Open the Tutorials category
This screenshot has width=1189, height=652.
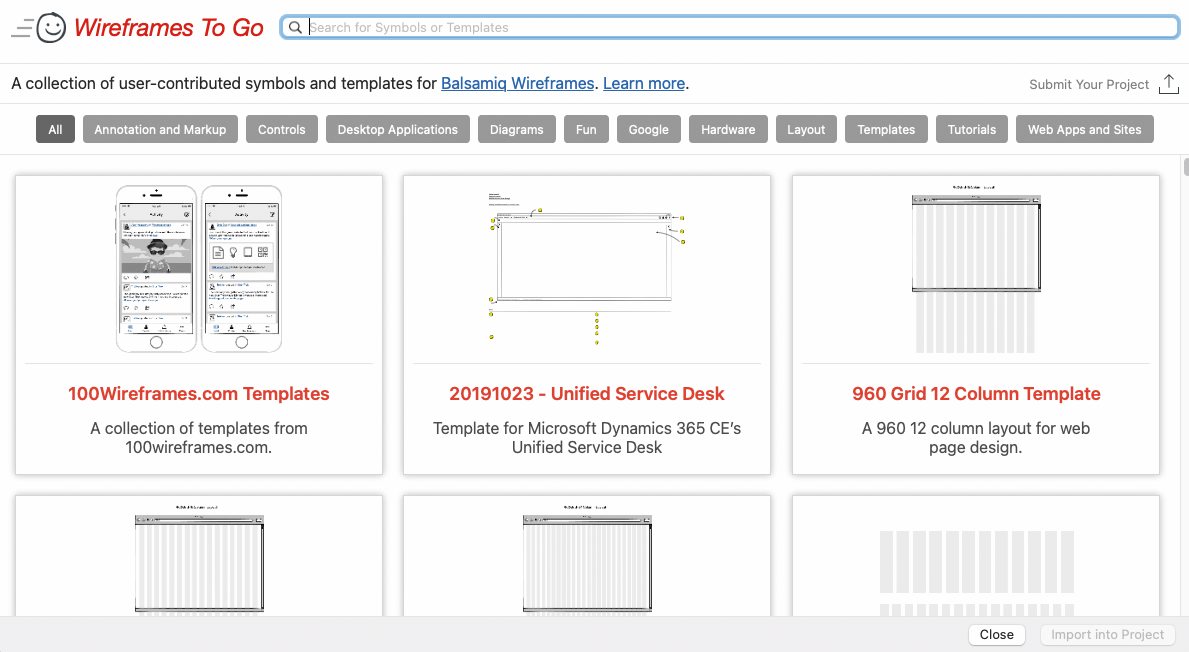tap(971, 130)
